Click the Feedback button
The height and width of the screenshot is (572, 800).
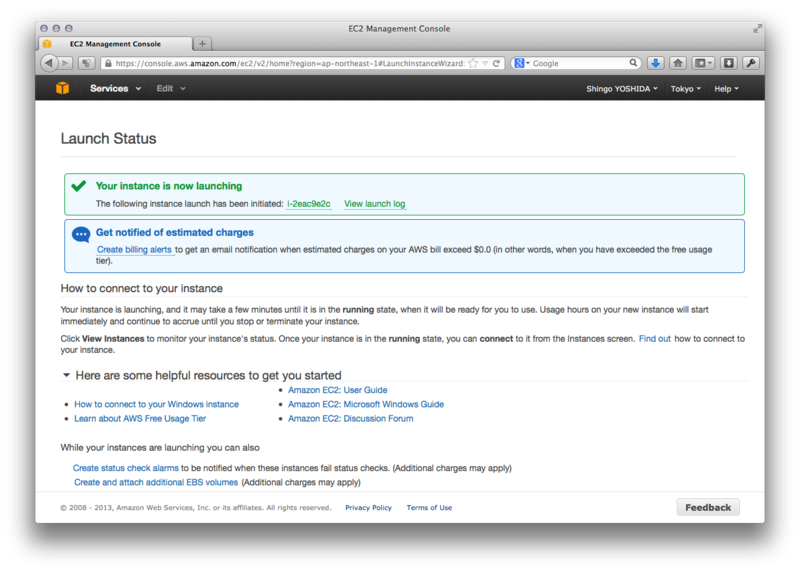(x=708, y=507)
